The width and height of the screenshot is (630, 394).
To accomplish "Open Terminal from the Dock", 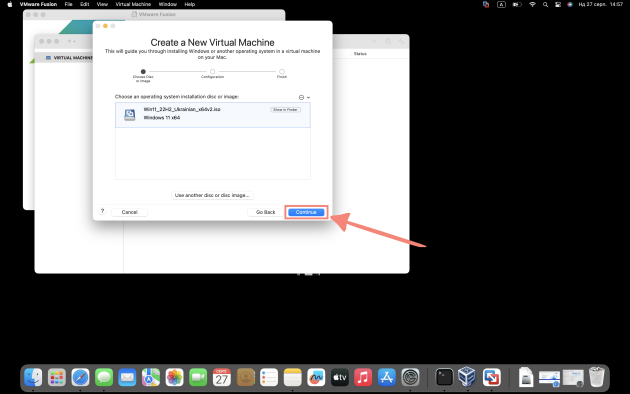I will 444,378.
